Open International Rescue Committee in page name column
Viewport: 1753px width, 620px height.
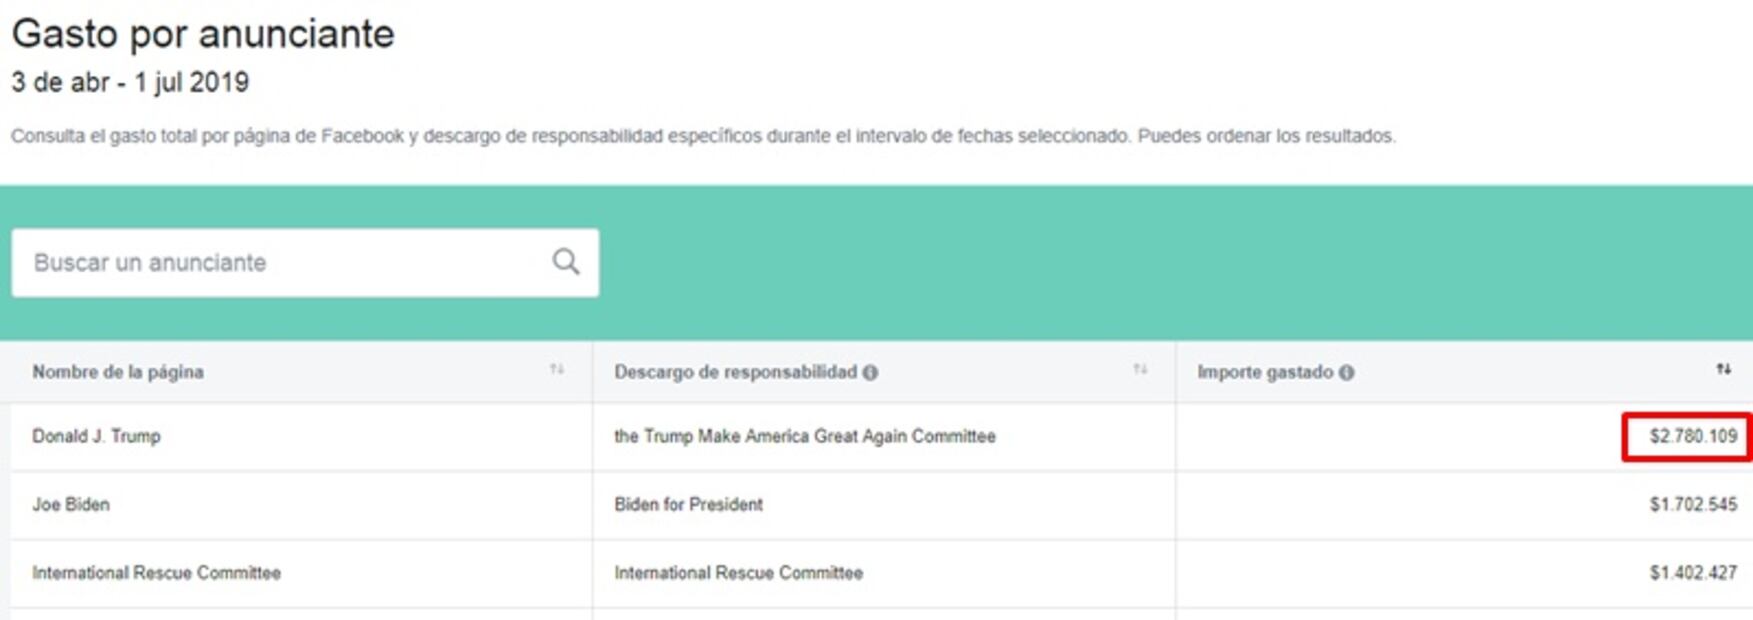[x=156, y=573]
